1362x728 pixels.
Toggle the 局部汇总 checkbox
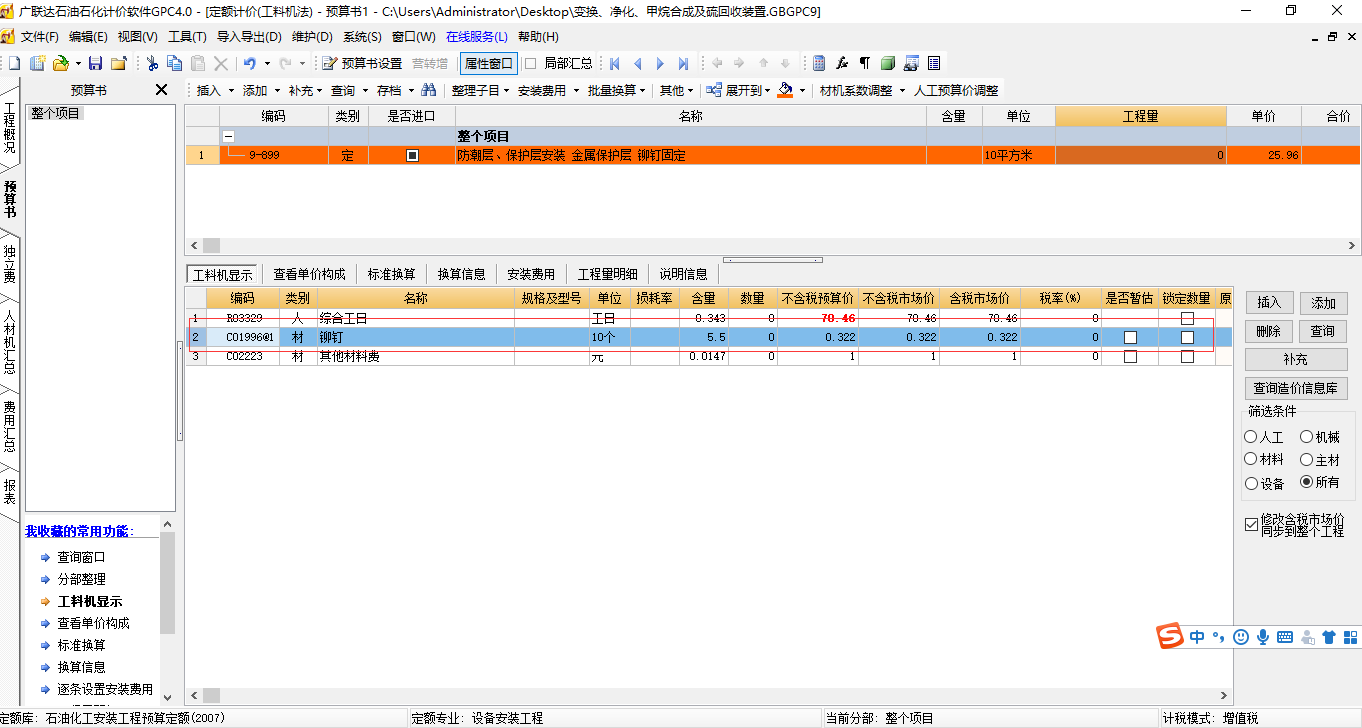(x=531, y=63)
